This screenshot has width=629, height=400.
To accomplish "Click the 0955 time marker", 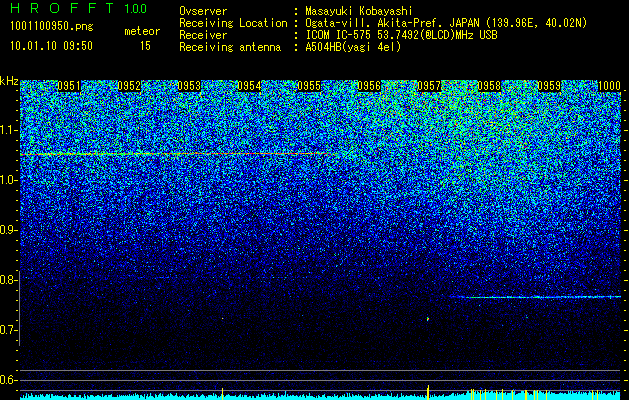I will coord(309,86).
